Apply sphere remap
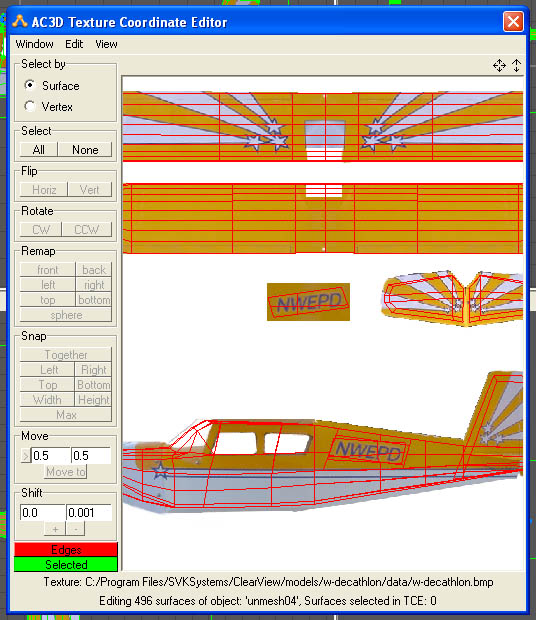Image resolution: width=536 pixels, height=620 pixels. pos(66,315)
